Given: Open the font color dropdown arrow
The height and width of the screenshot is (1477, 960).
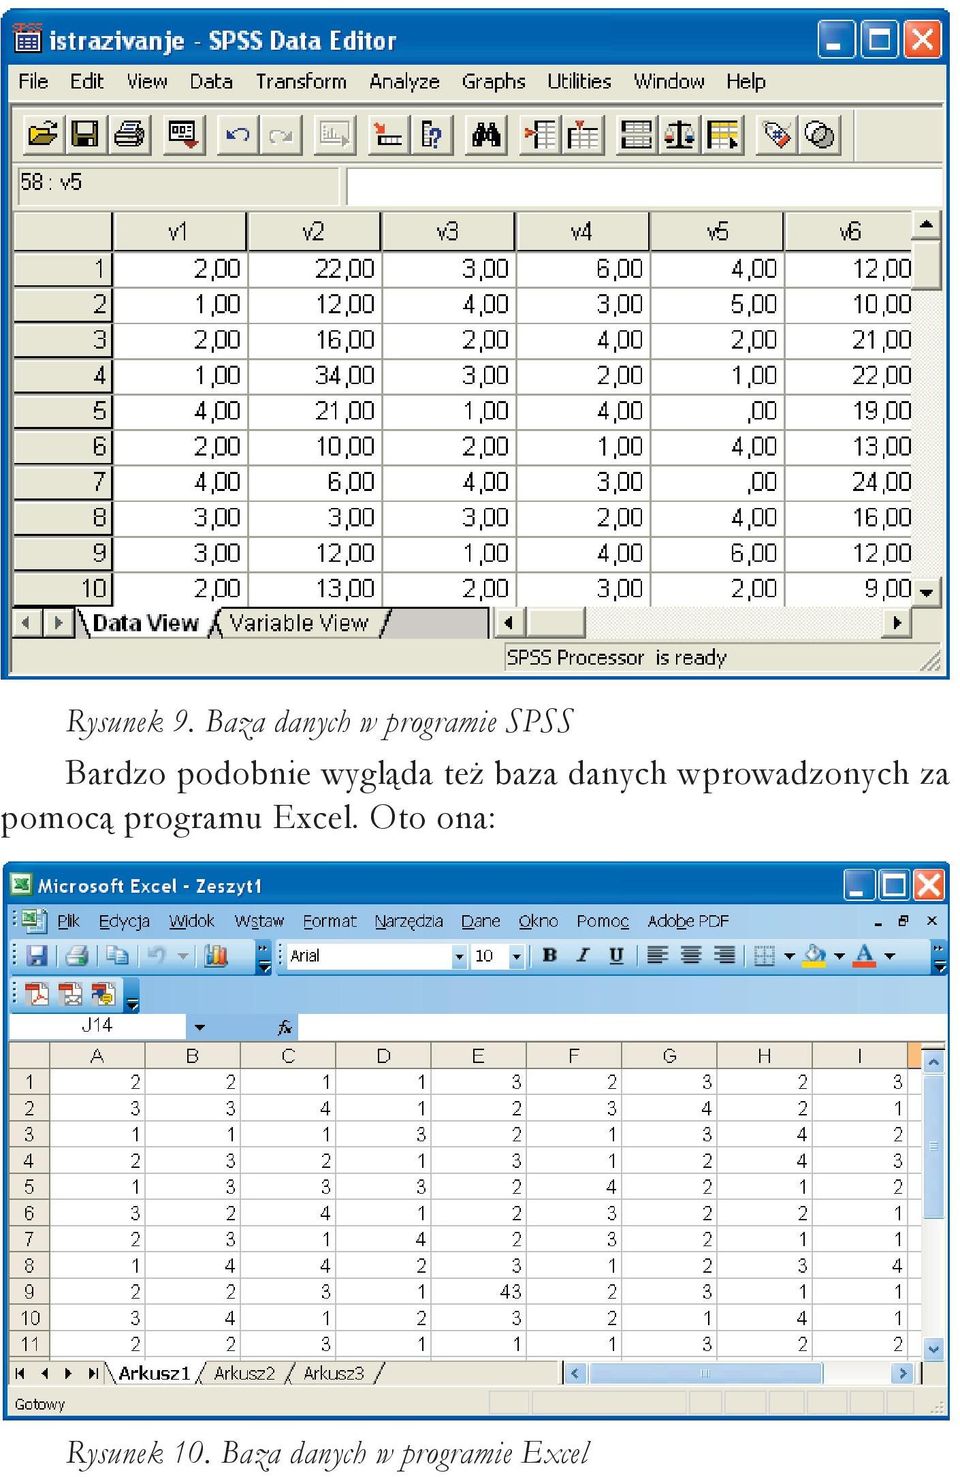Looking at the screenshot, I should (889, 956).
